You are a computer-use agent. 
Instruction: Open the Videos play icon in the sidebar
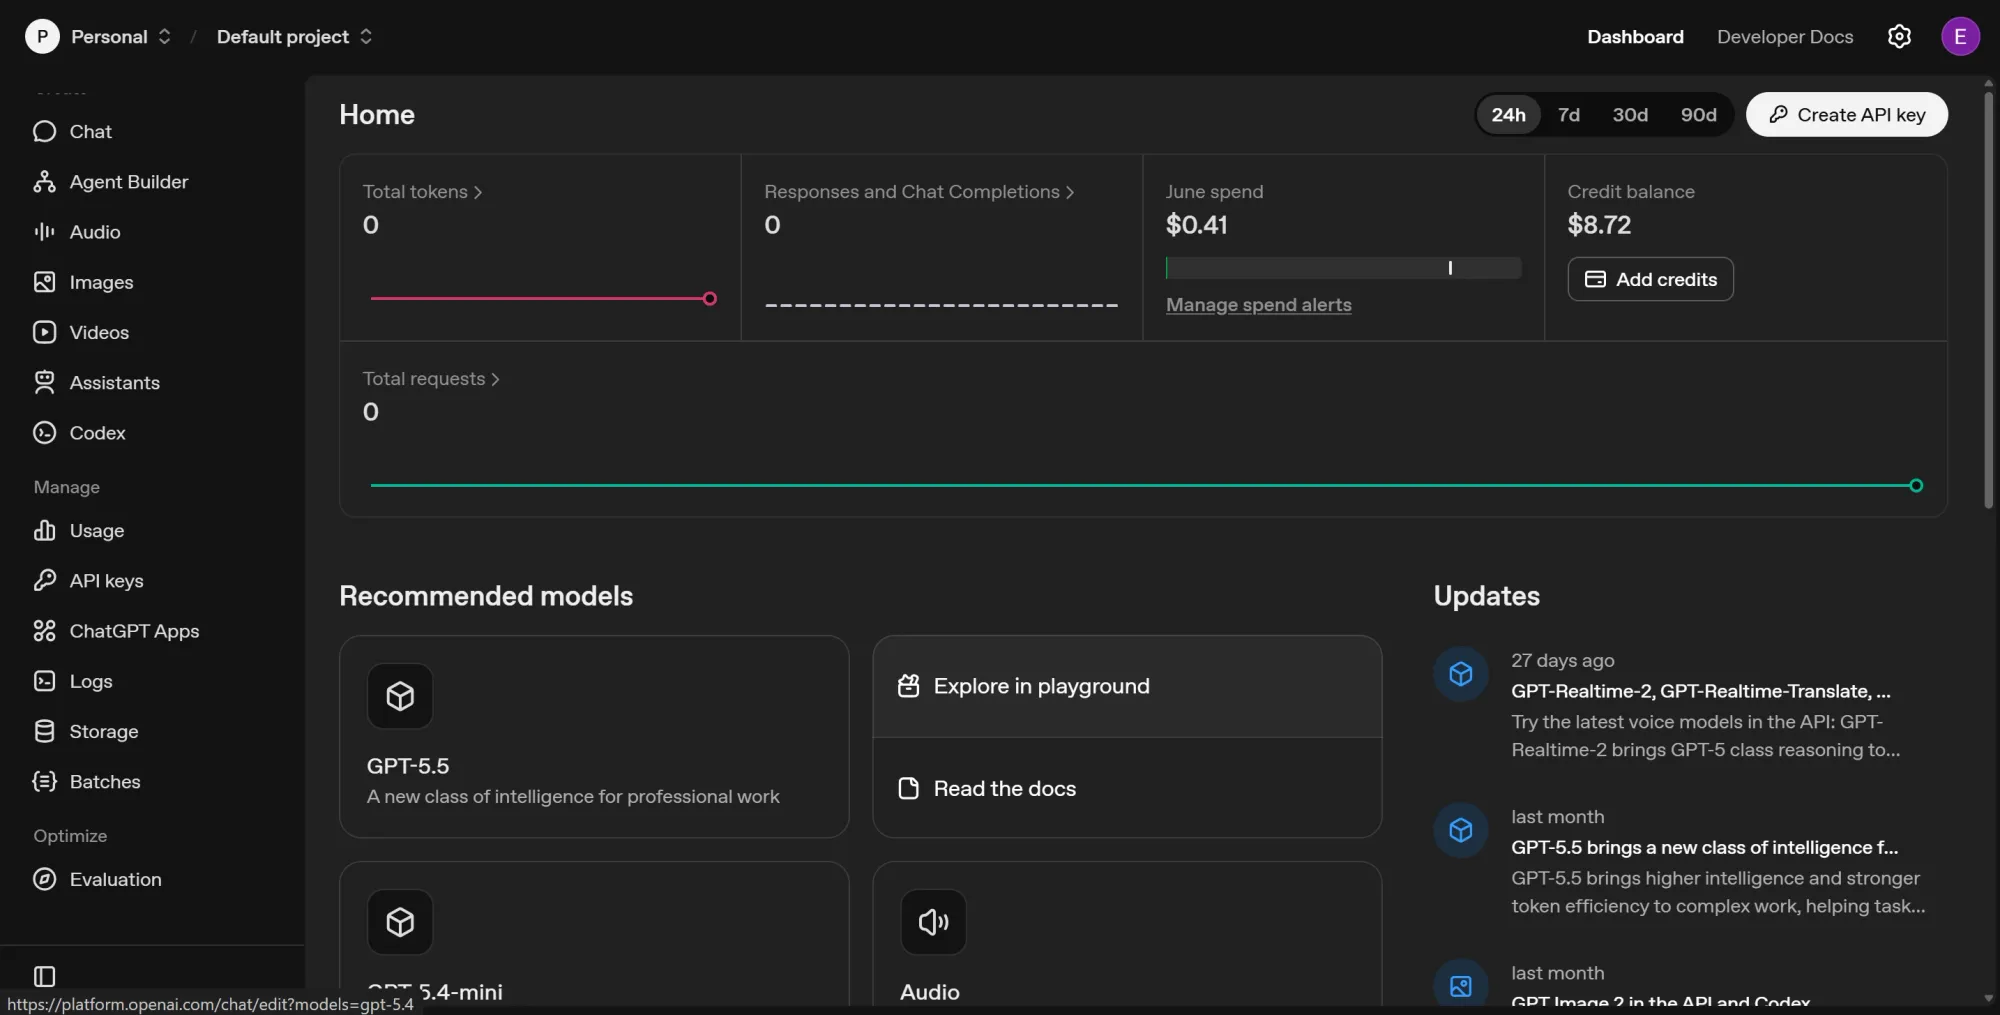click(x=44, y=332)
